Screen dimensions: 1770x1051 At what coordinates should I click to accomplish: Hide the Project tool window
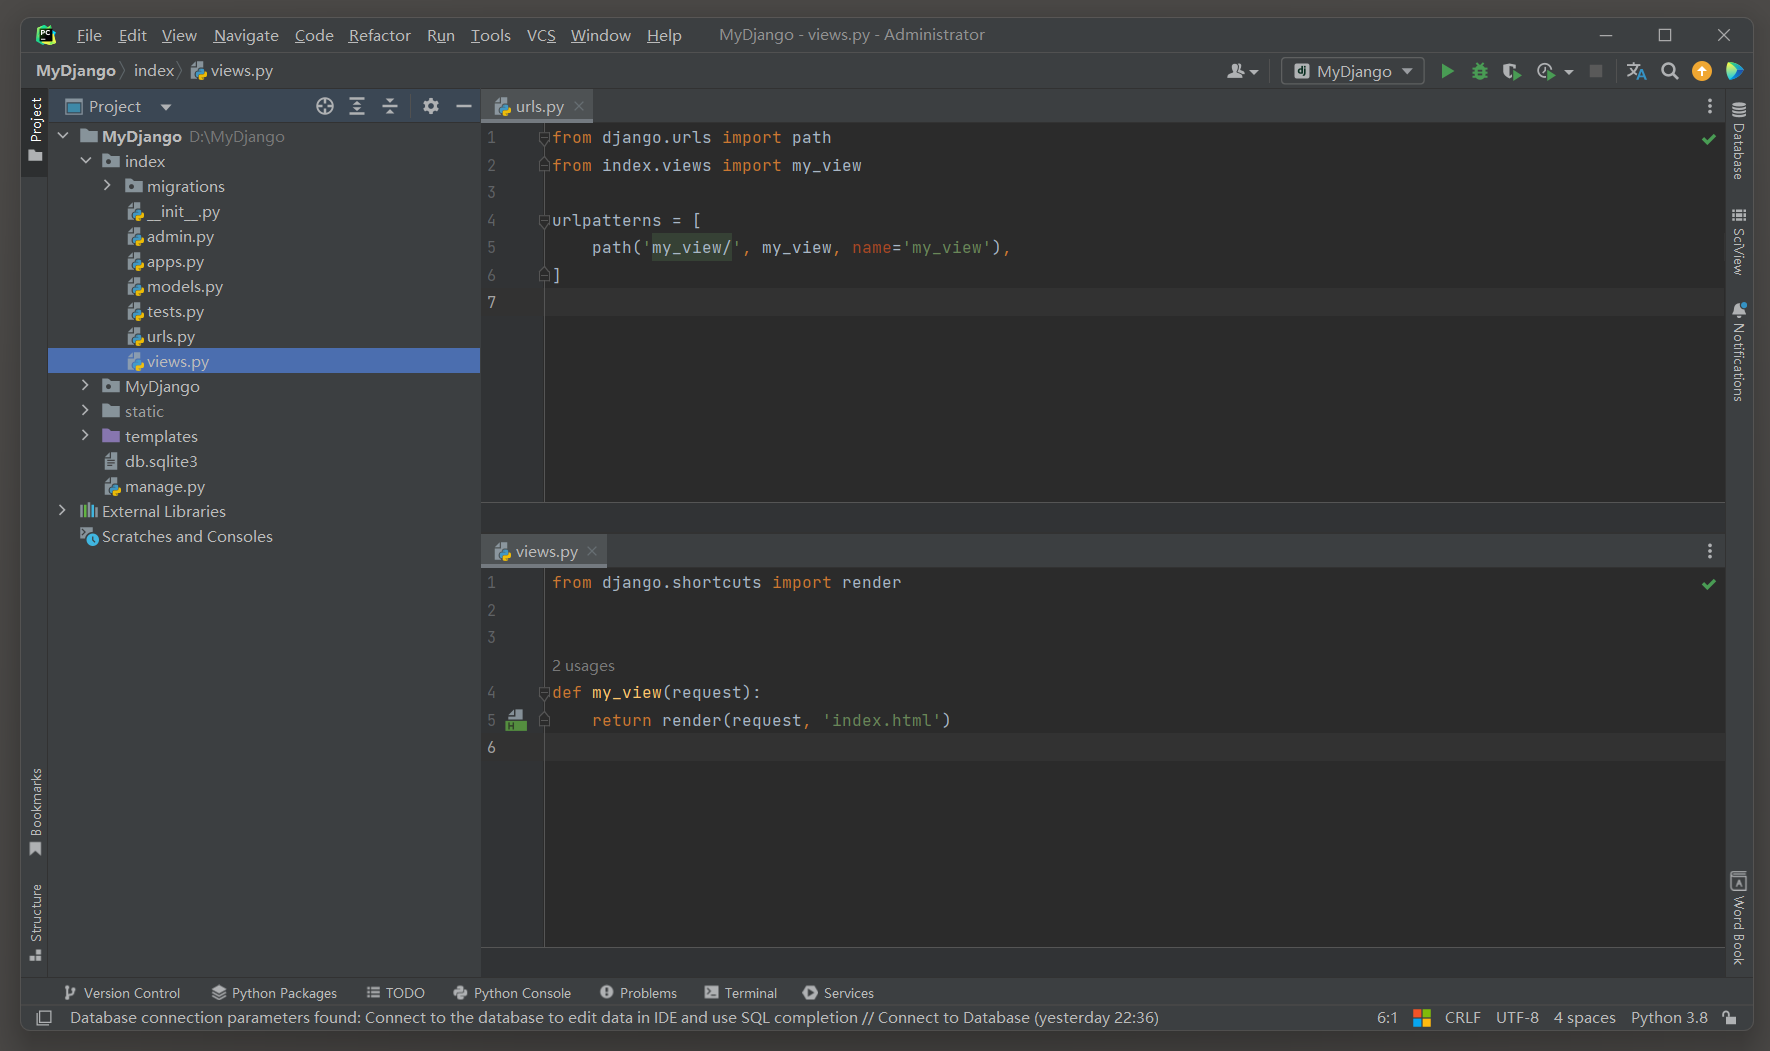pyautogui.click(x=464, y=106)
